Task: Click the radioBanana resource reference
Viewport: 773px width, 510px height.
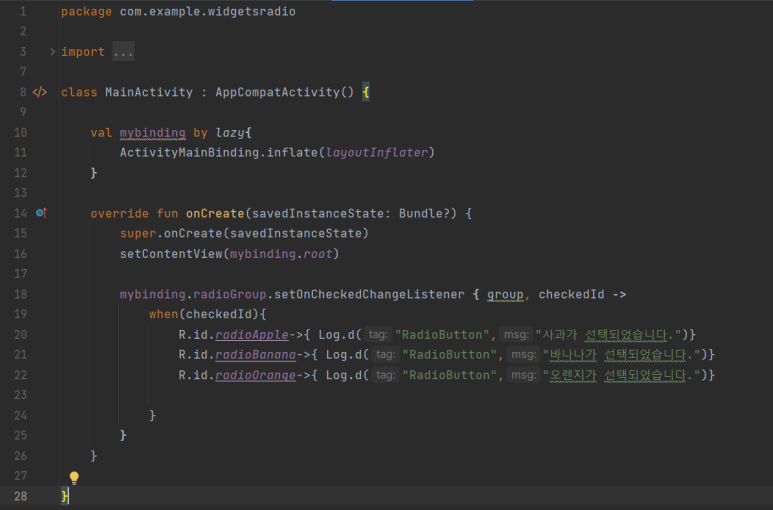Action: coord(255,355)
